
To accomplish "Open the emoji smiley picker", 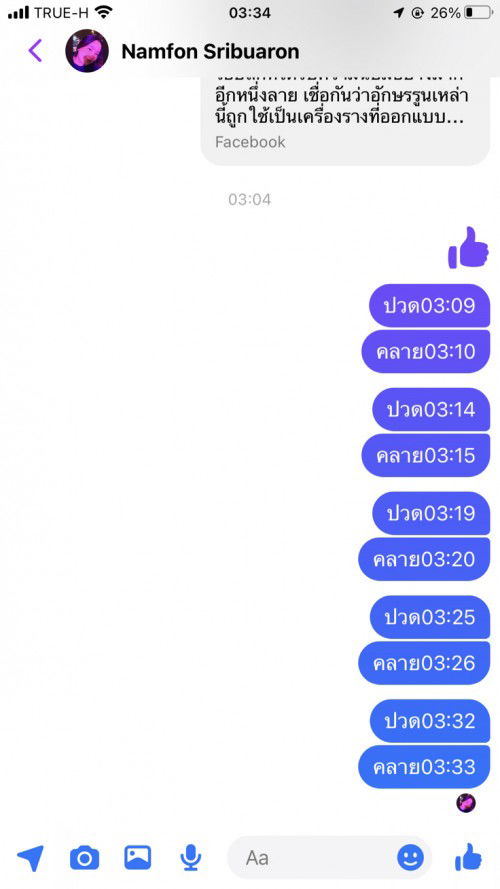I will pos(410,858).
